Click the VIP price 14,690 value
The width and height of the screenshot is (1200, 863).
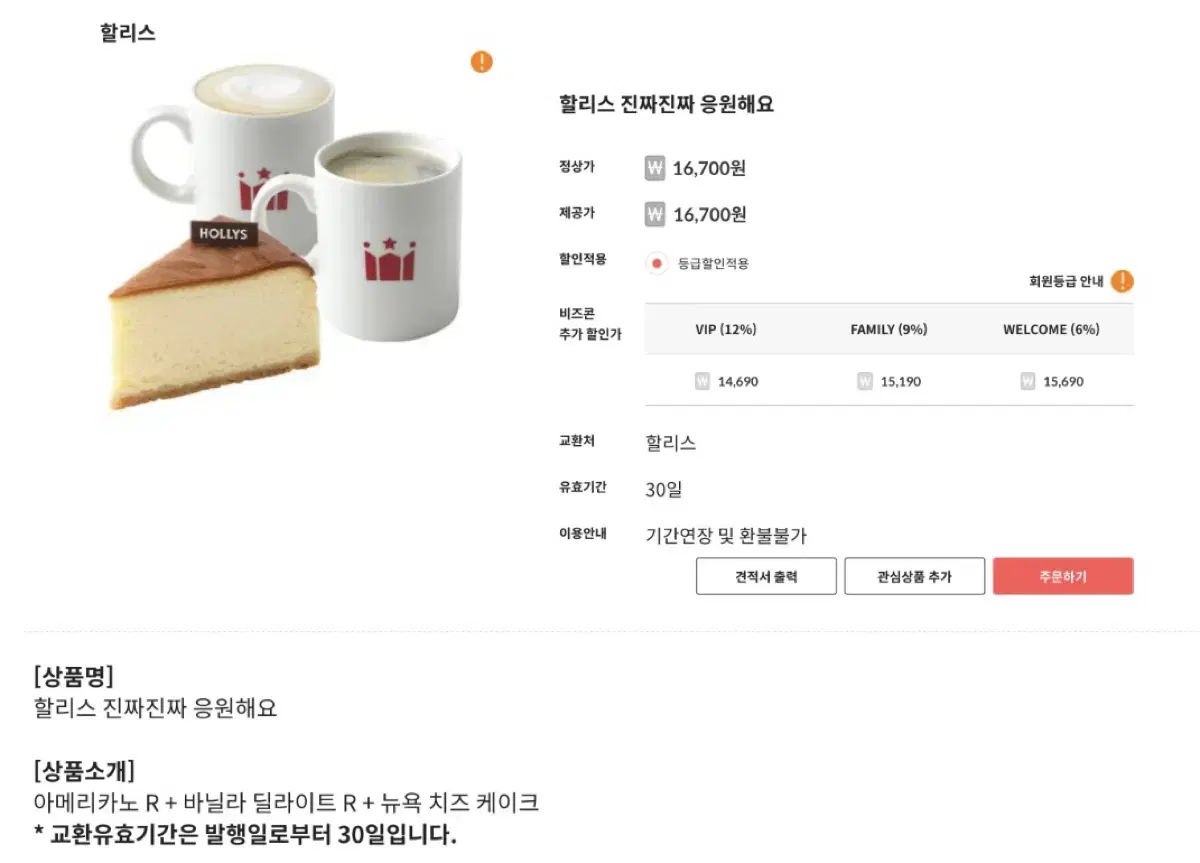click(738, 382)
